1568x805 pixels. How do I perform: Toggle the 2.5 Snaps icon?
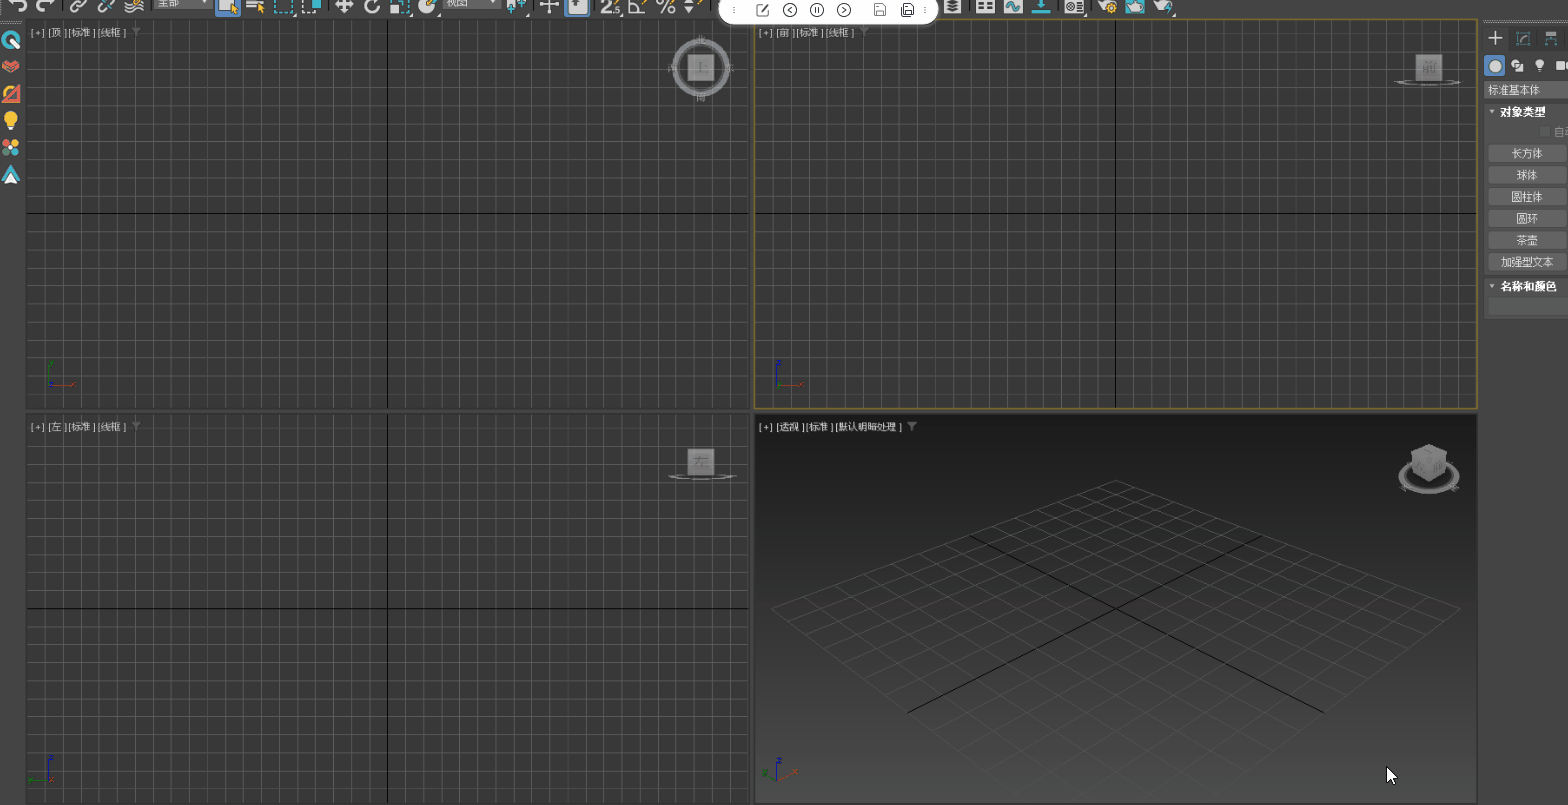(609, 6)
